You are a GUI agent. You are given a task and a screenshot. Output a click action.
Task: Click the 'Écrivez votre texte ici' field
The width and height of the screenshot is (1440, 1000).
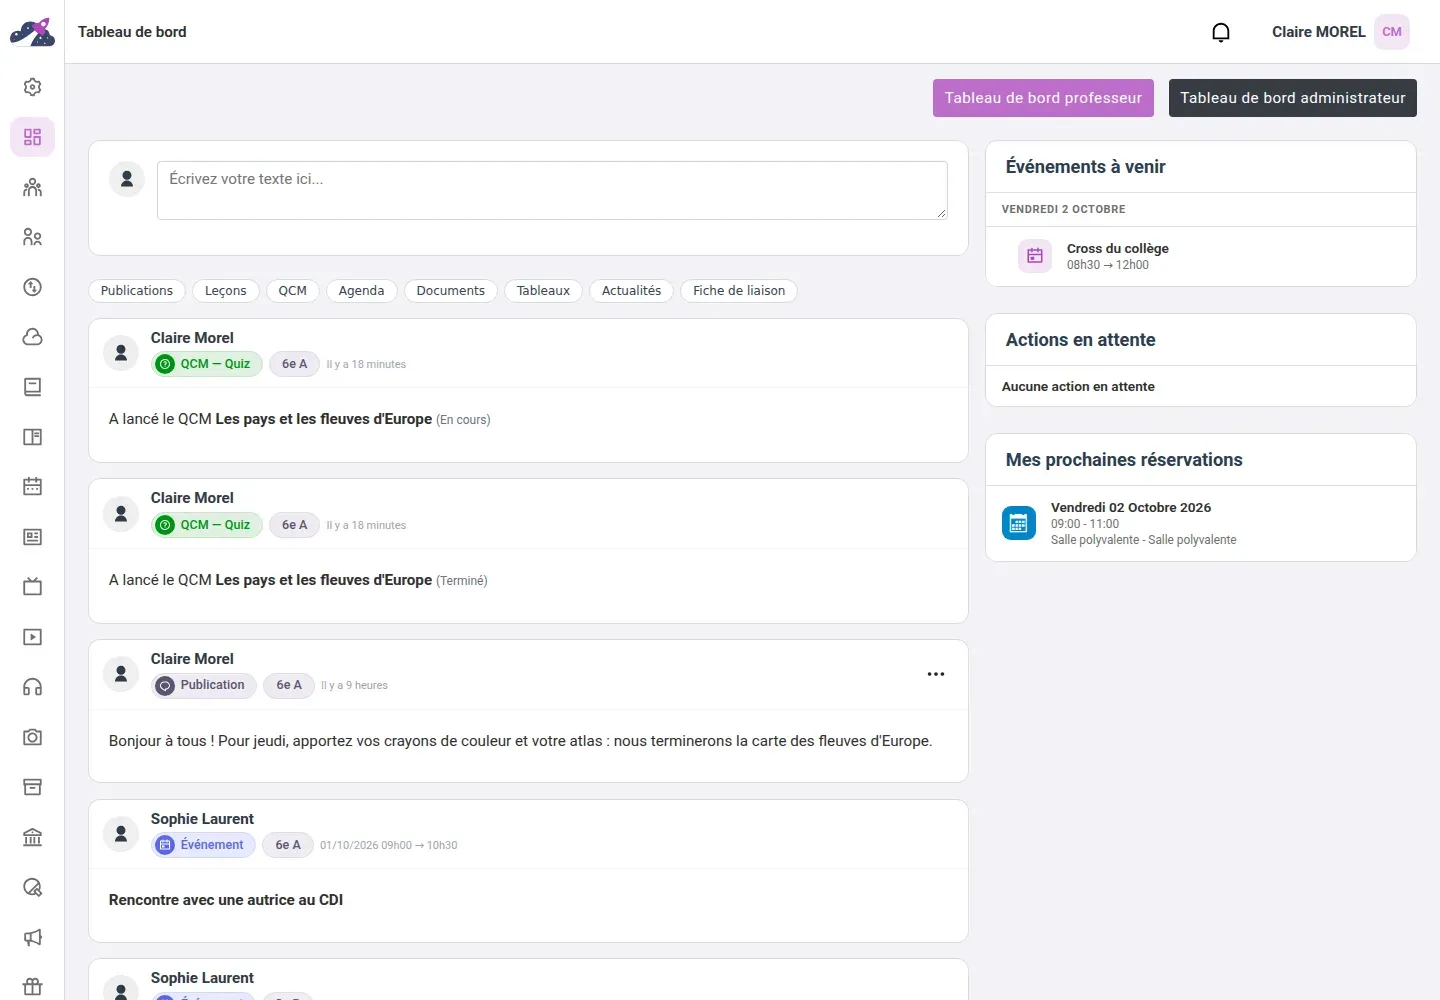point(552,190)
